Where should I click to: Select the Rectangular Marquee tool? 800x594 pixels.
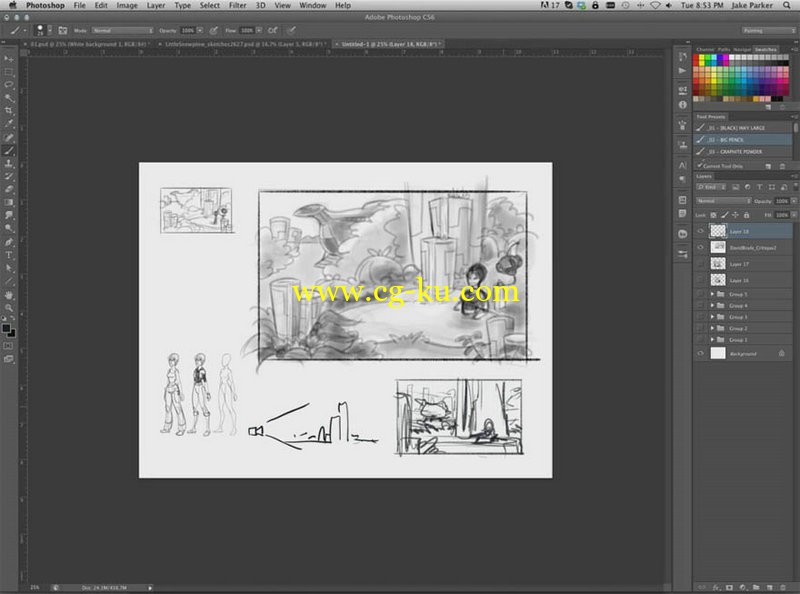click(9, 72)
